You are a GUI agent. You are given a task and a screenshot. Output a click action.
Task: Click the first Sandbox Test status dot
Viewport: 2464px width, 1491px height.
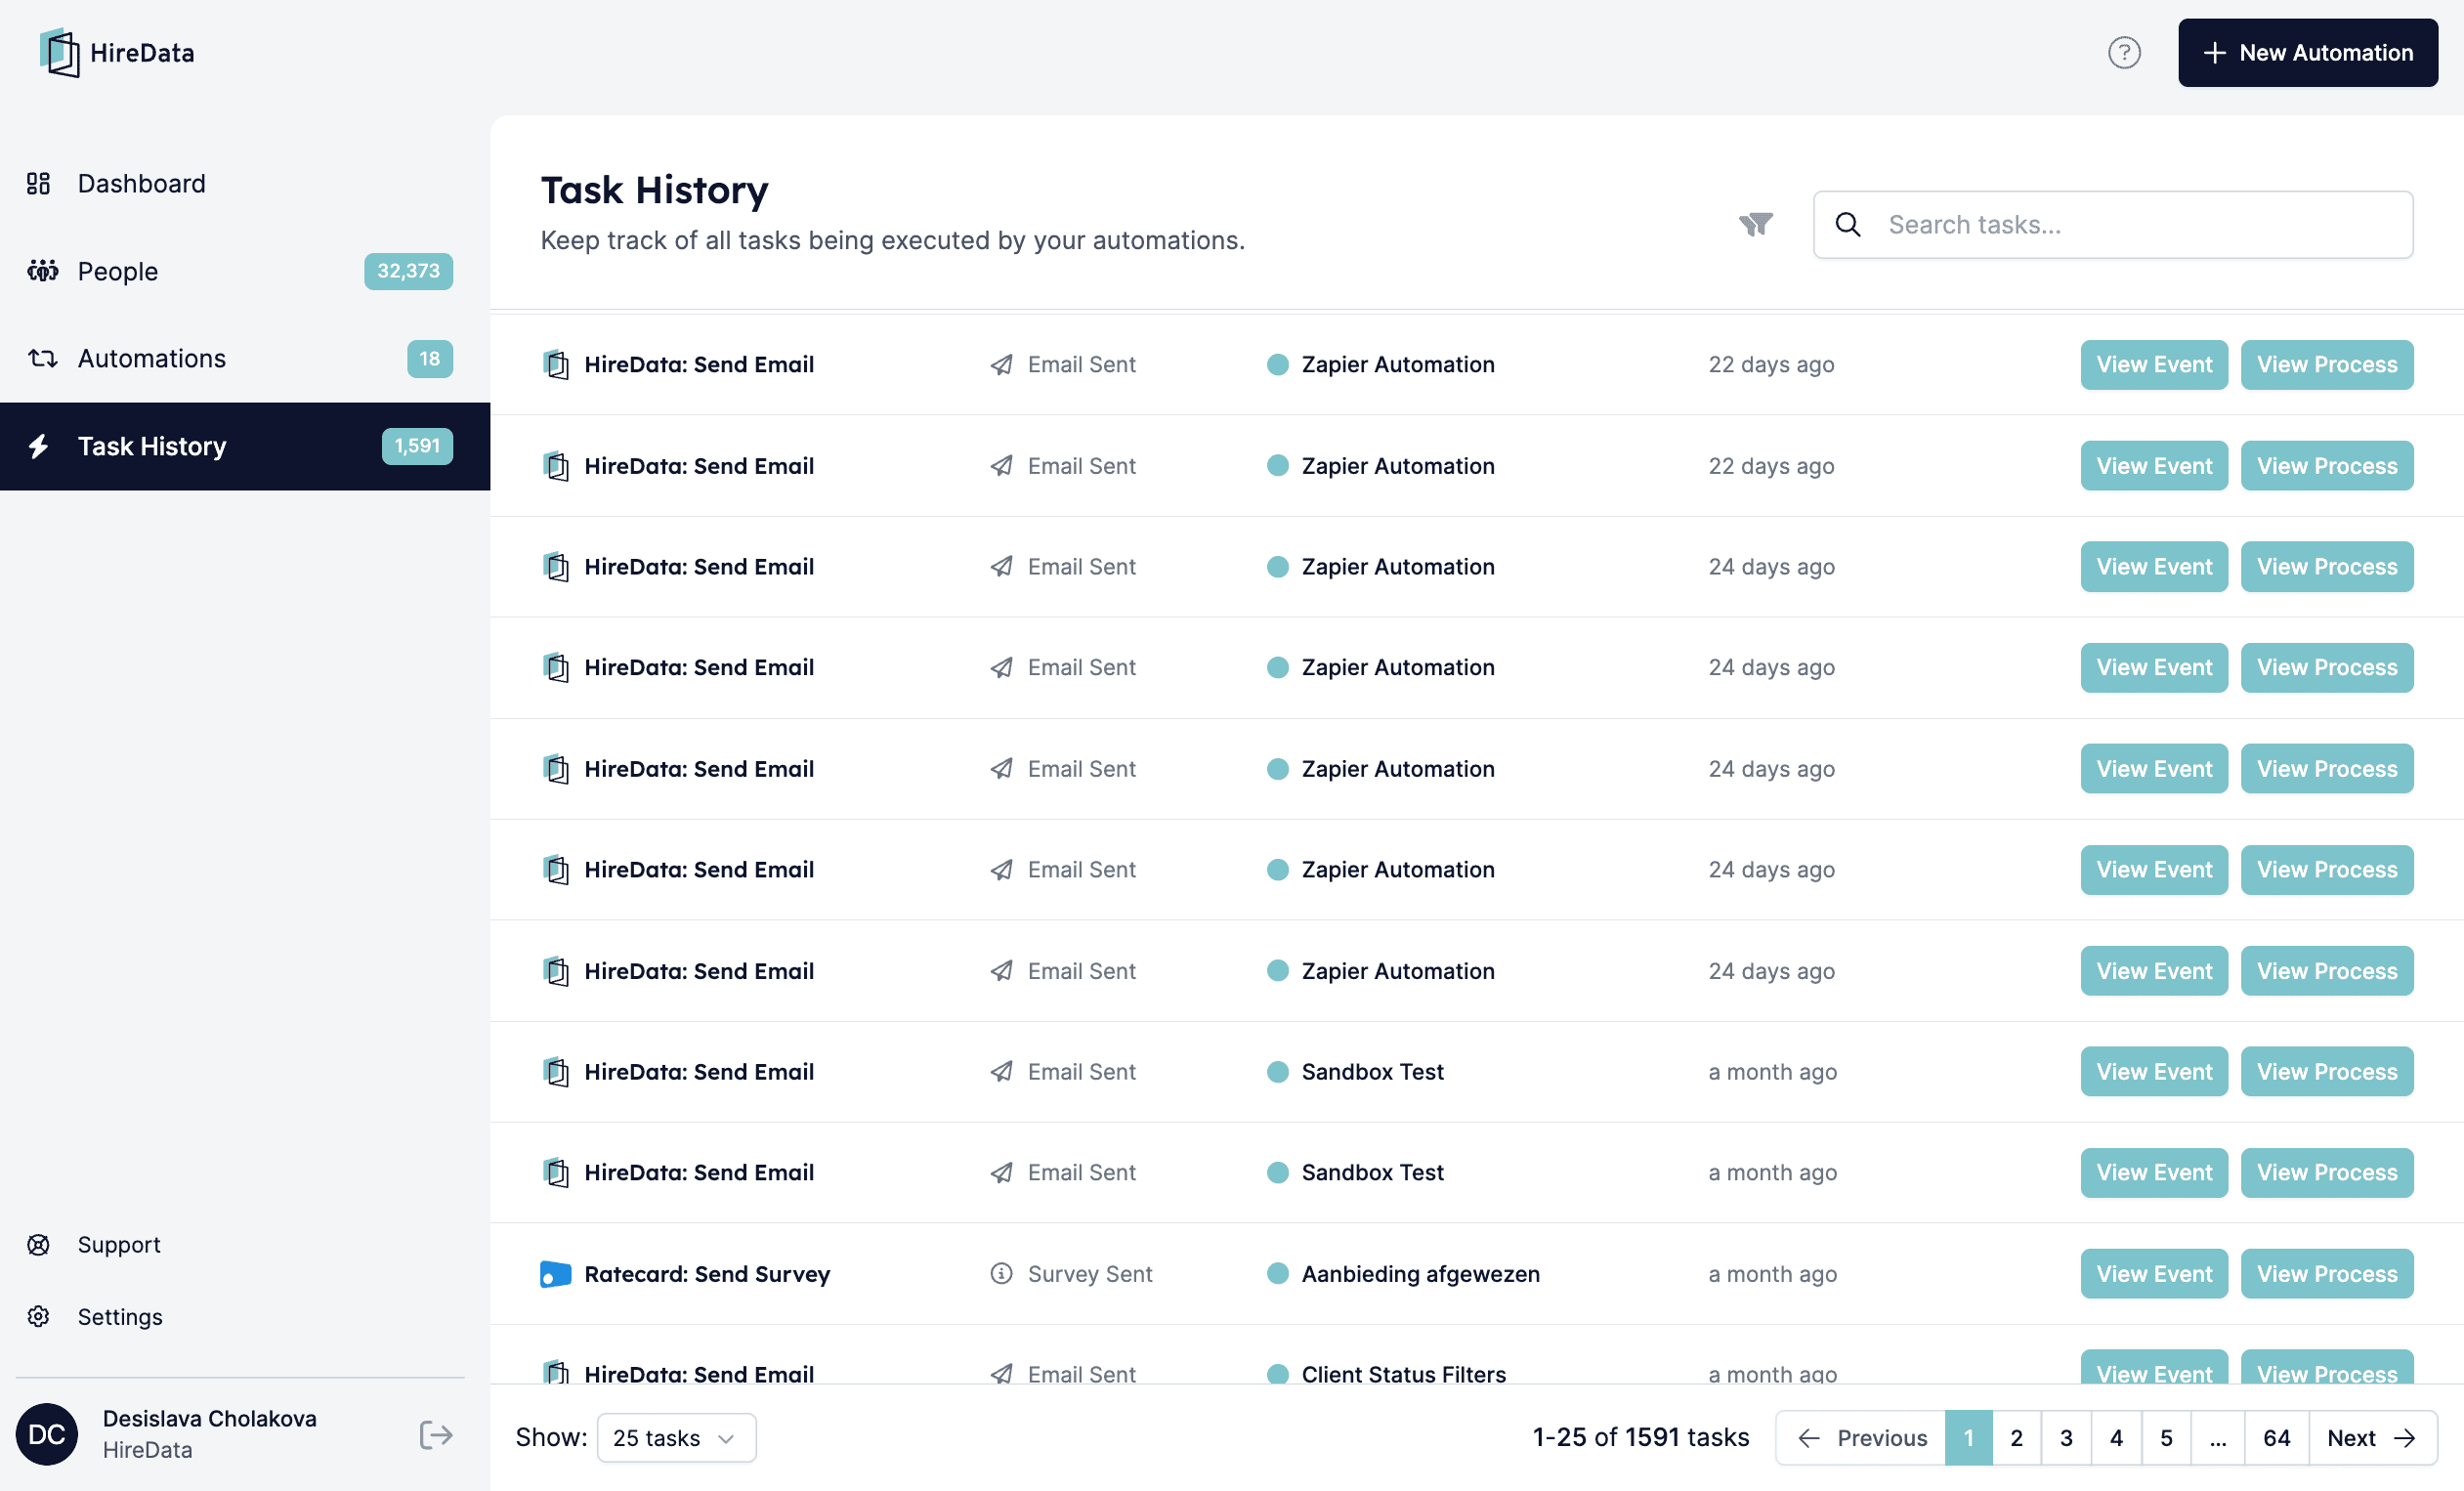pyautogui.click(x=1277, y=1071)
